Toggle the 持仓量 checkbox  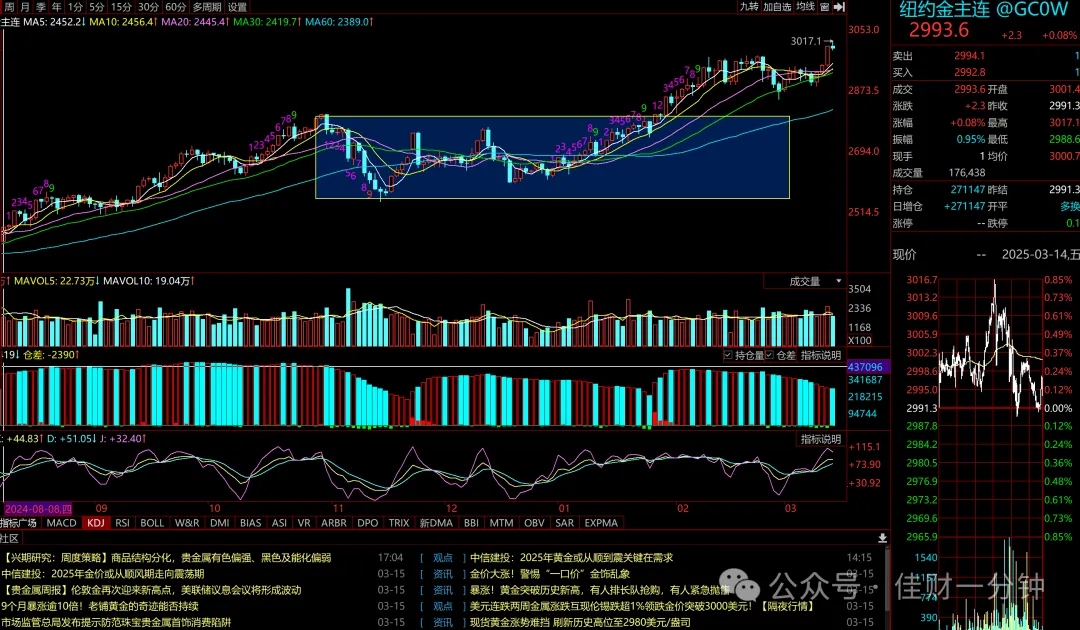728,355
